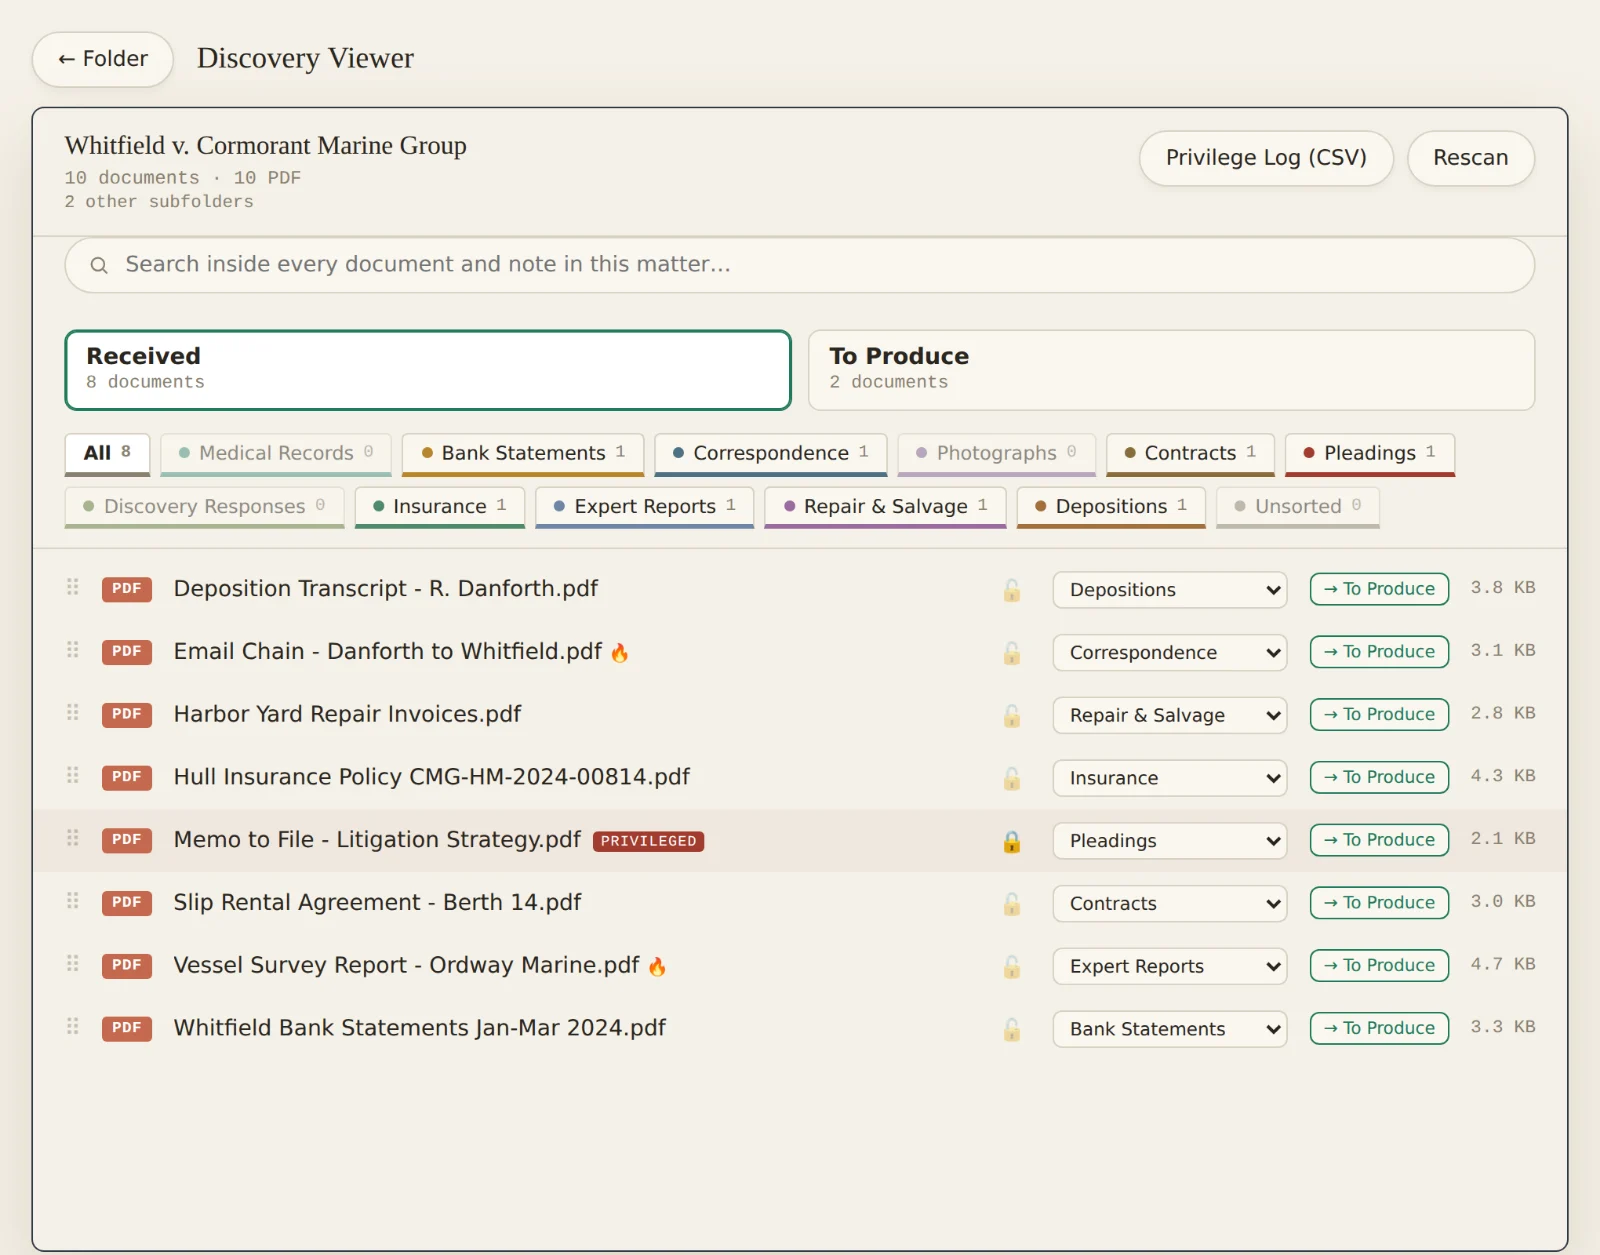Screen dimensions: 1600x1255
Task: Open the Insurance category dropdown
Action: 1170,779
